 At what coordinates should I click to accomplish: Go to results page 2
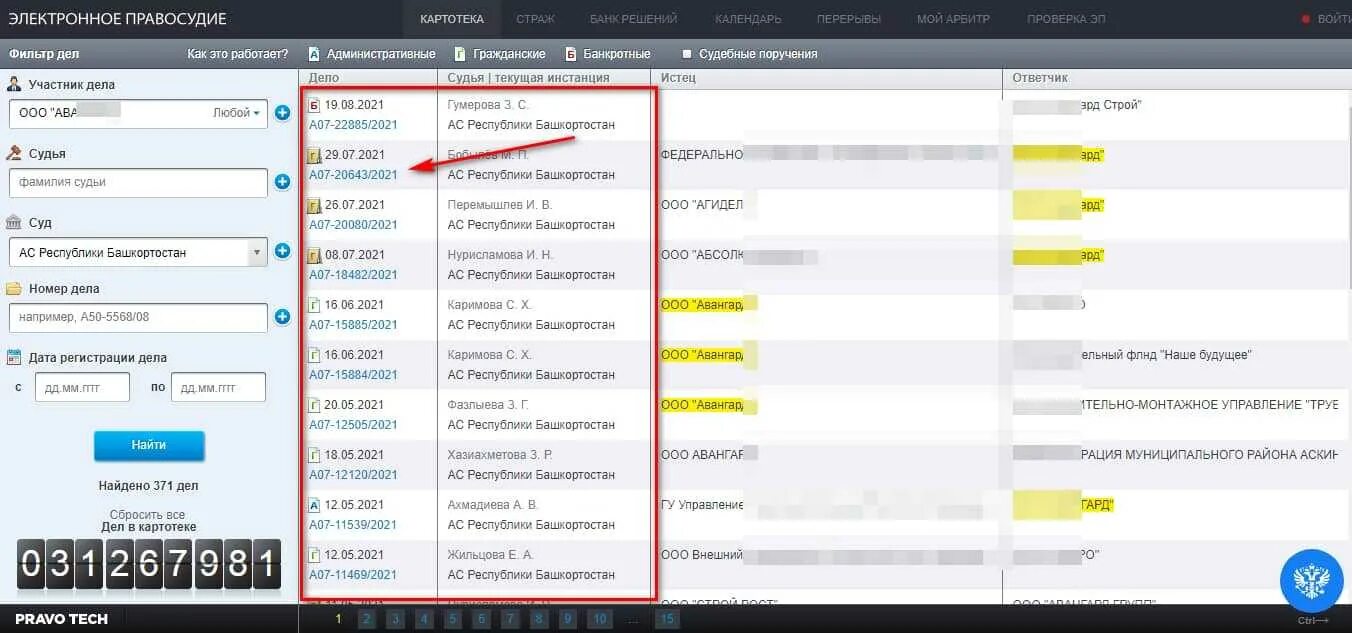tap(367, 619)
